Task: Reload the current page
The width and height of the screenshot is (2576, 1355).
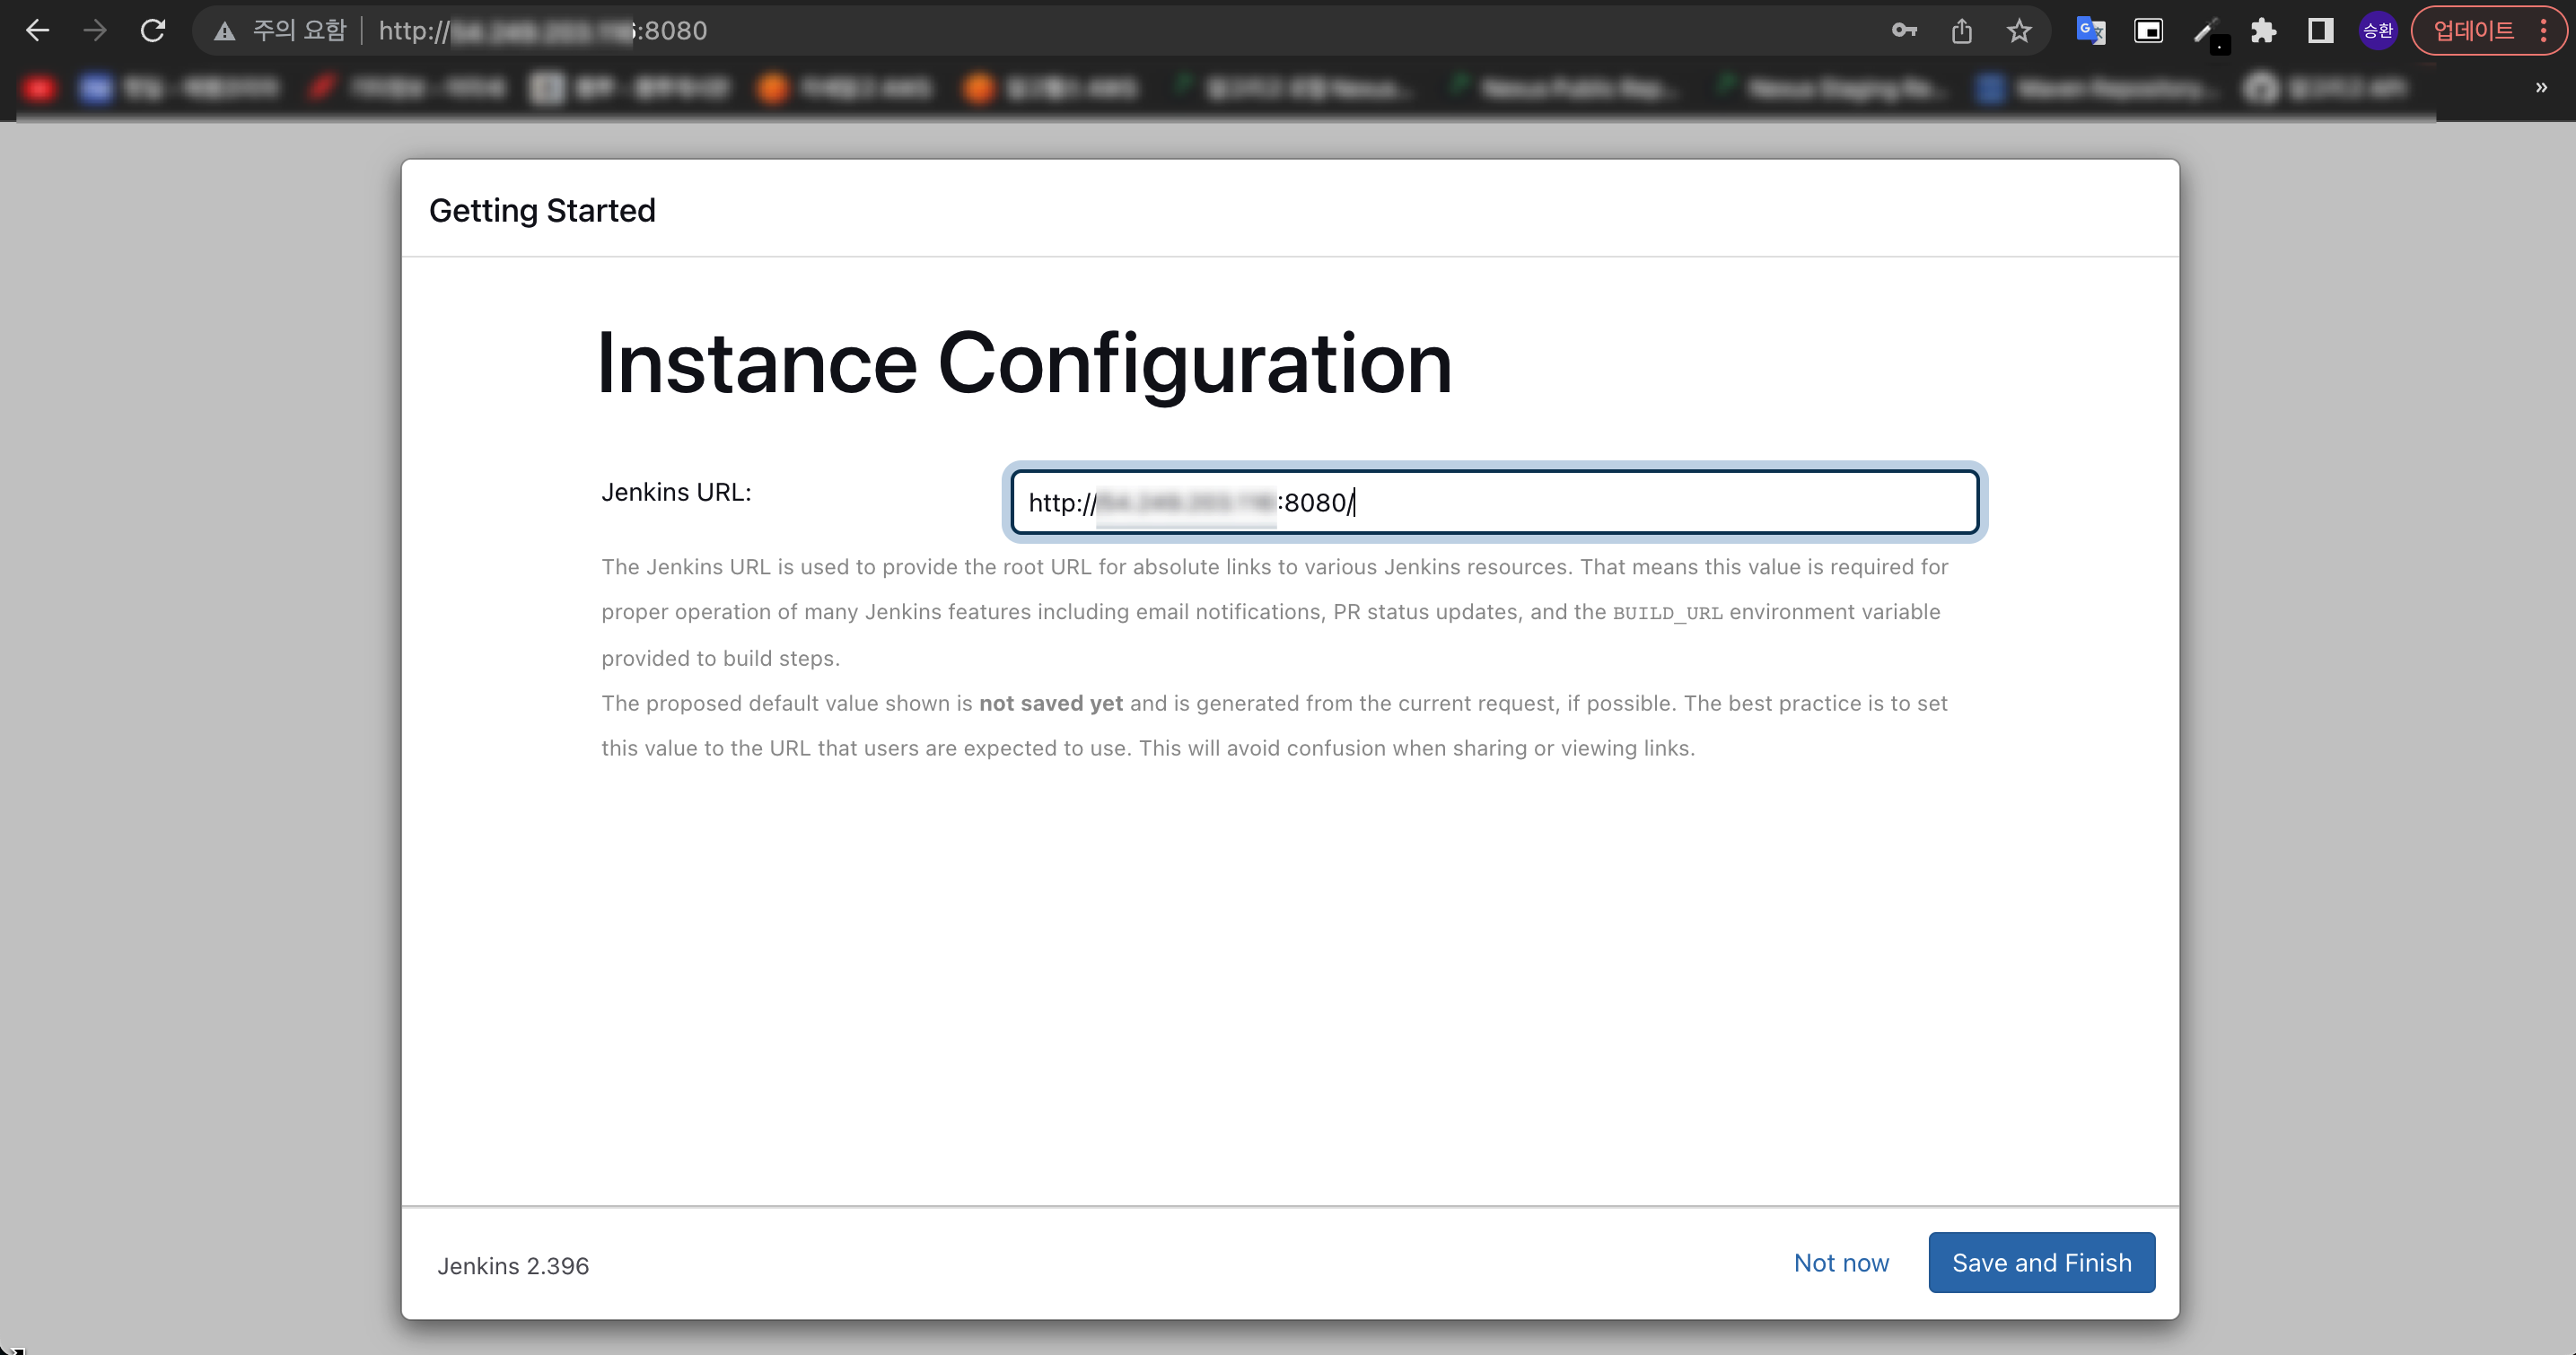Action: [152, 31]
